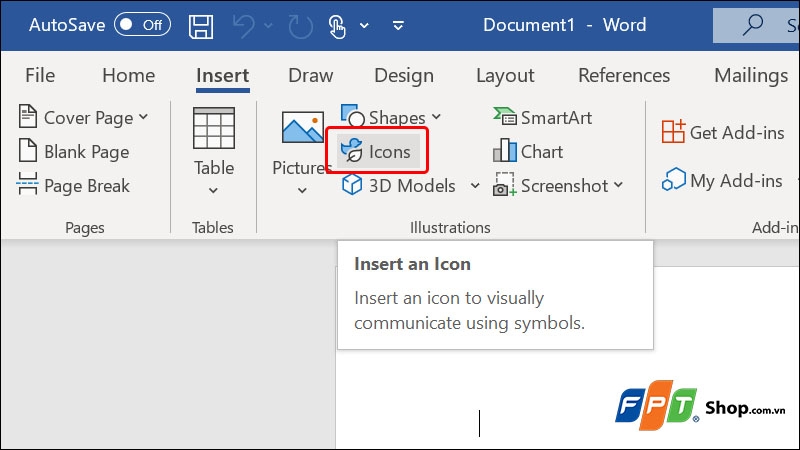The image size is (800, 450).
Task: Switch to the Mailings tab
Action: 751,76
